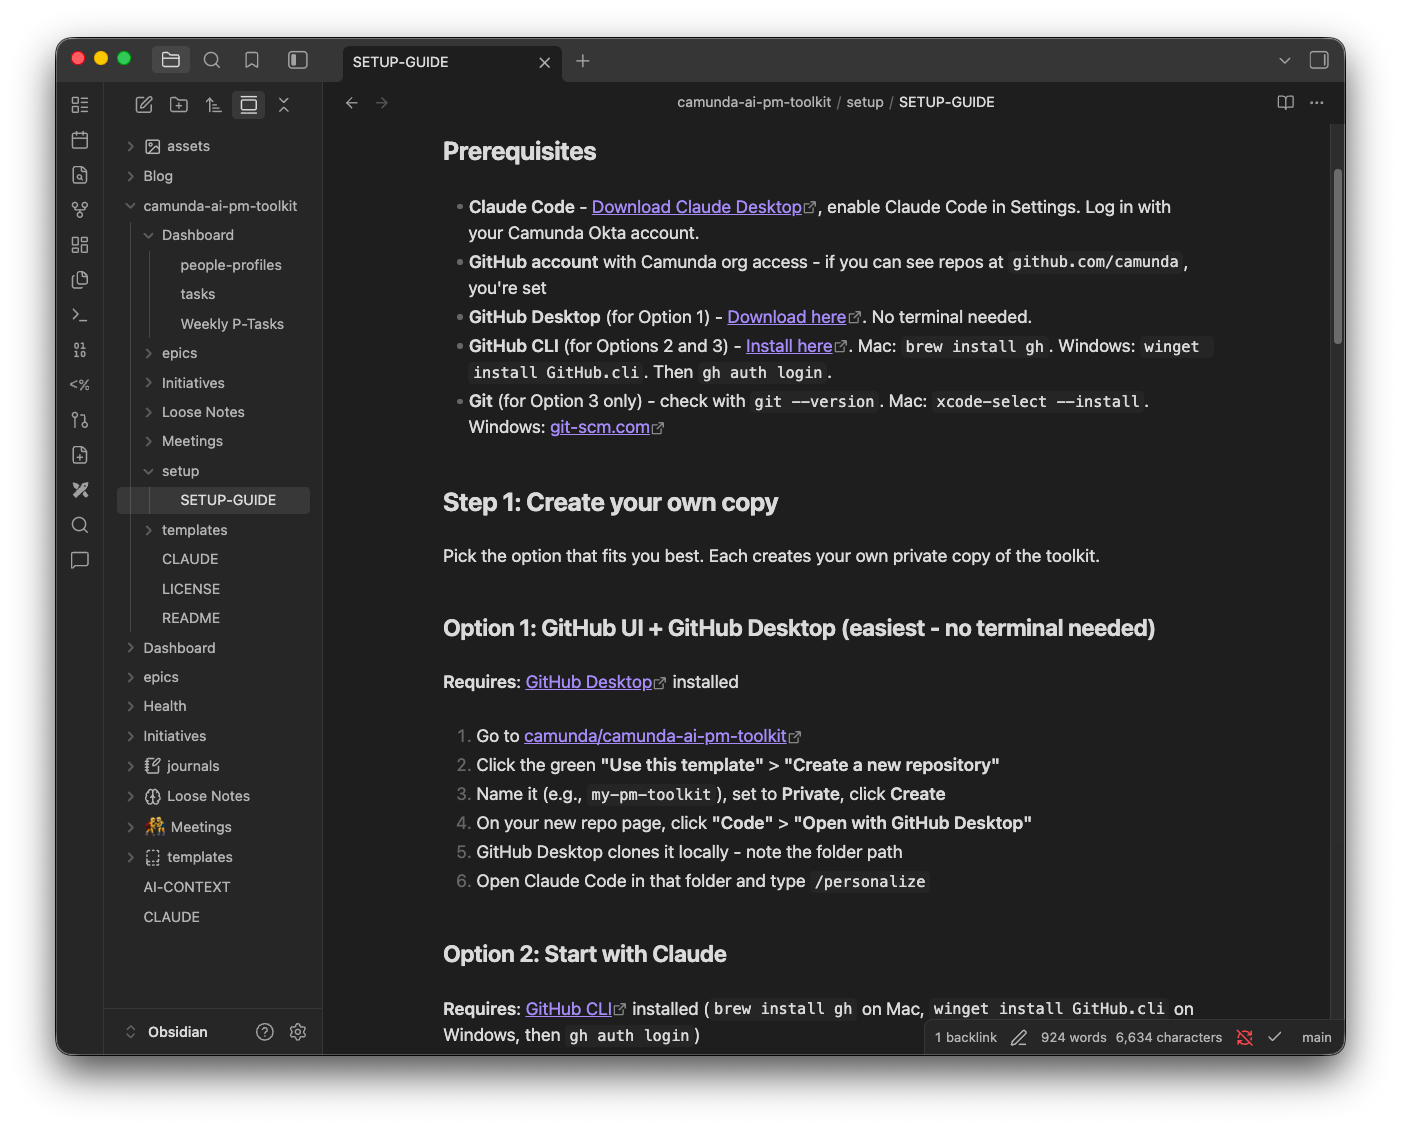The height and width of the screenshot is (1129, 1401).
Task: Open bookmarks panel icon
Action: pyautogui.click(x=252, y=60)
